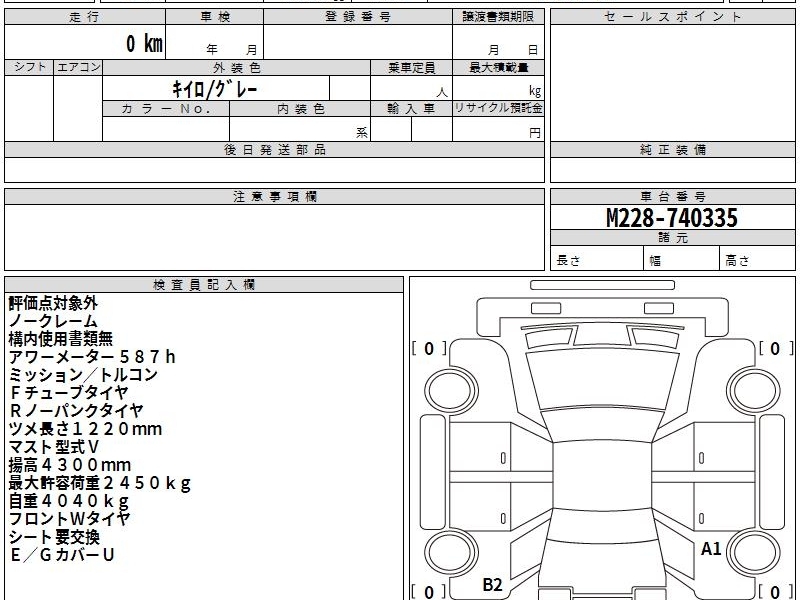Select chassis number M228-740335
This screenshot has width=800, height=600.
coord(672,218)
